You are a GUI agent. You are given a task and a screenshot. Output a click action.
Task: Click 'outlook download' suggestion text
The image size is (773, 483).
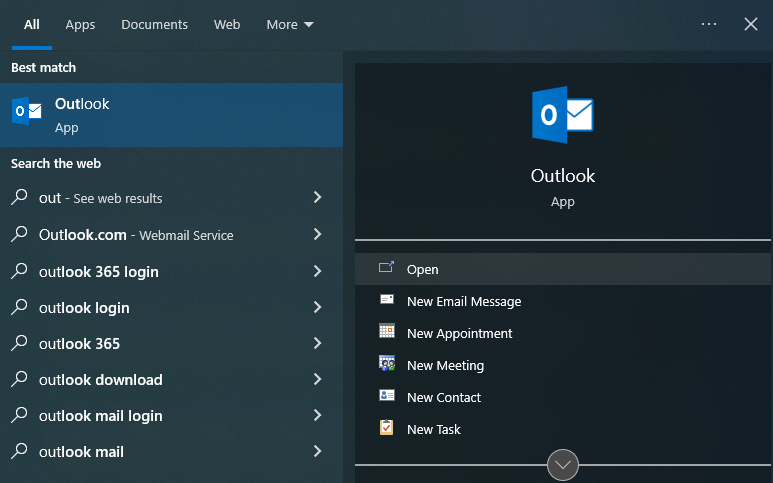coord(101,380)
